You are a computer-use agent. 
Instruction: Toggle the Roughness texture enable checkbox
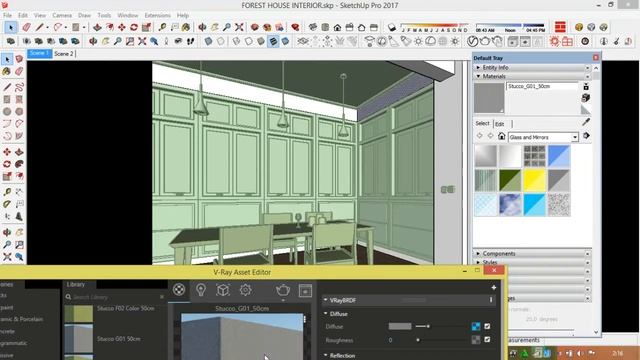pos(487,340)
